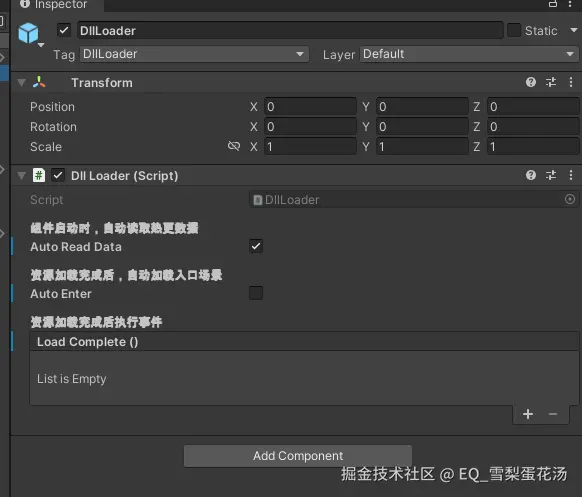582x497 pixels.
Task: Click Scale Y field
Action: 422,147
